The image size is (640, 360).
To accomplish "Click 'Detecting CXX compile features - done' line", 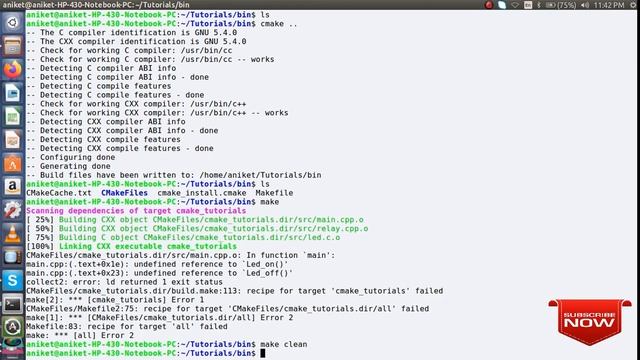I will pos(120,149).
